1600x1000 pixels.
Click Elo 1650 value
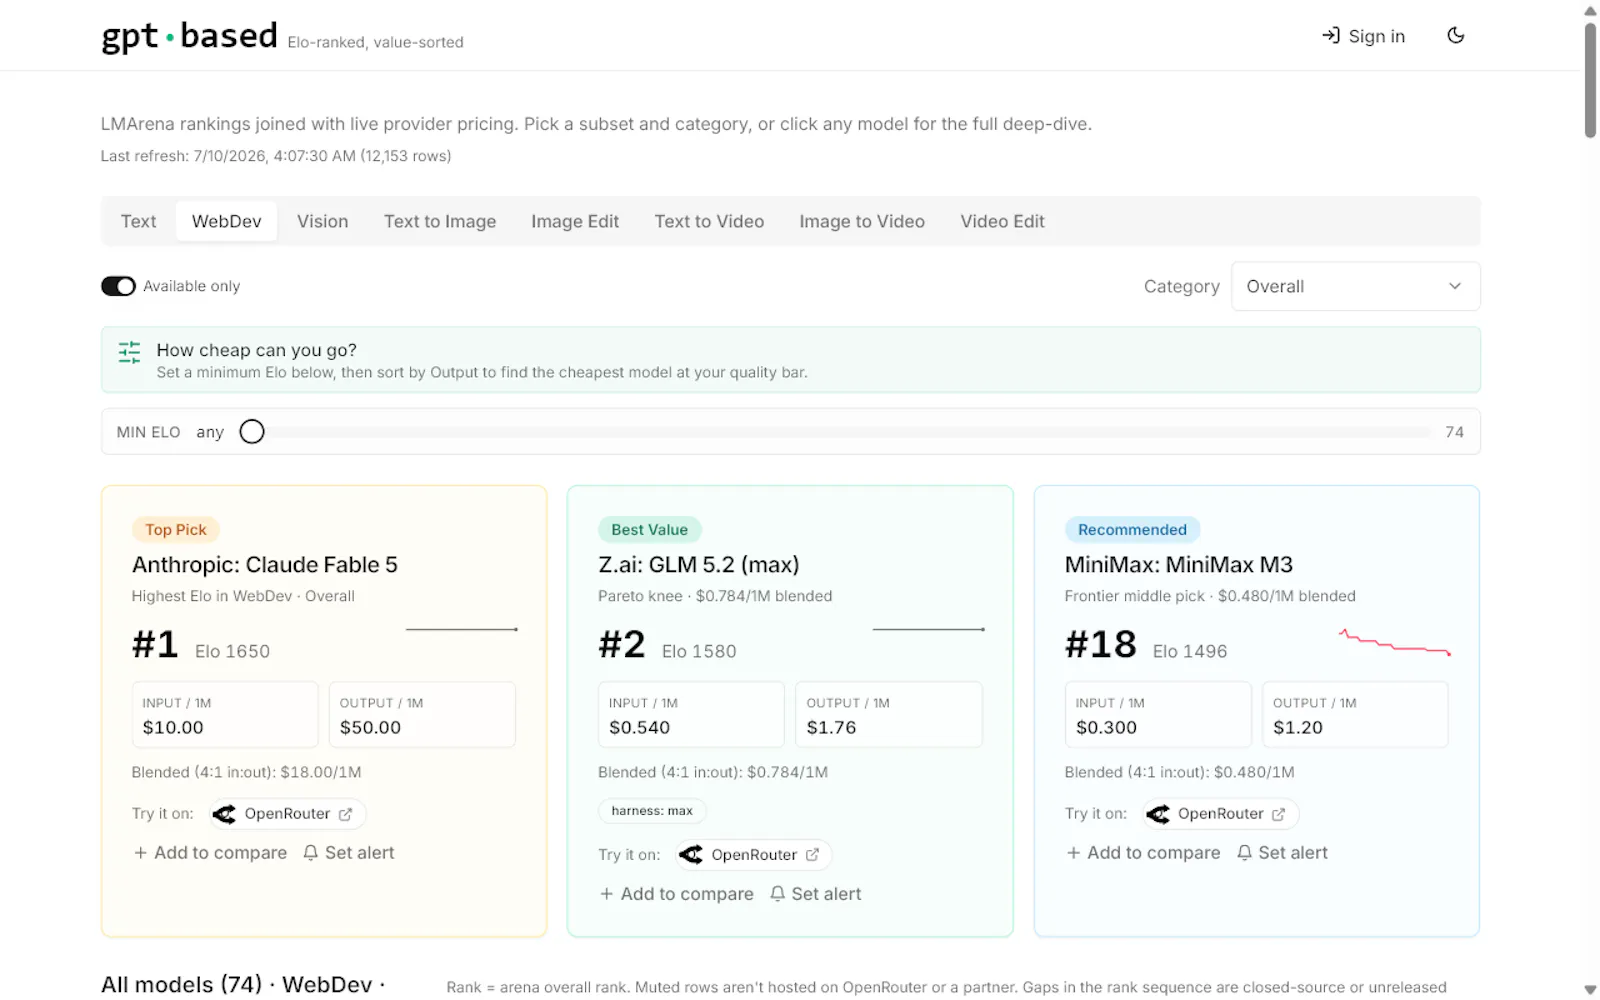tap(232, 652)
